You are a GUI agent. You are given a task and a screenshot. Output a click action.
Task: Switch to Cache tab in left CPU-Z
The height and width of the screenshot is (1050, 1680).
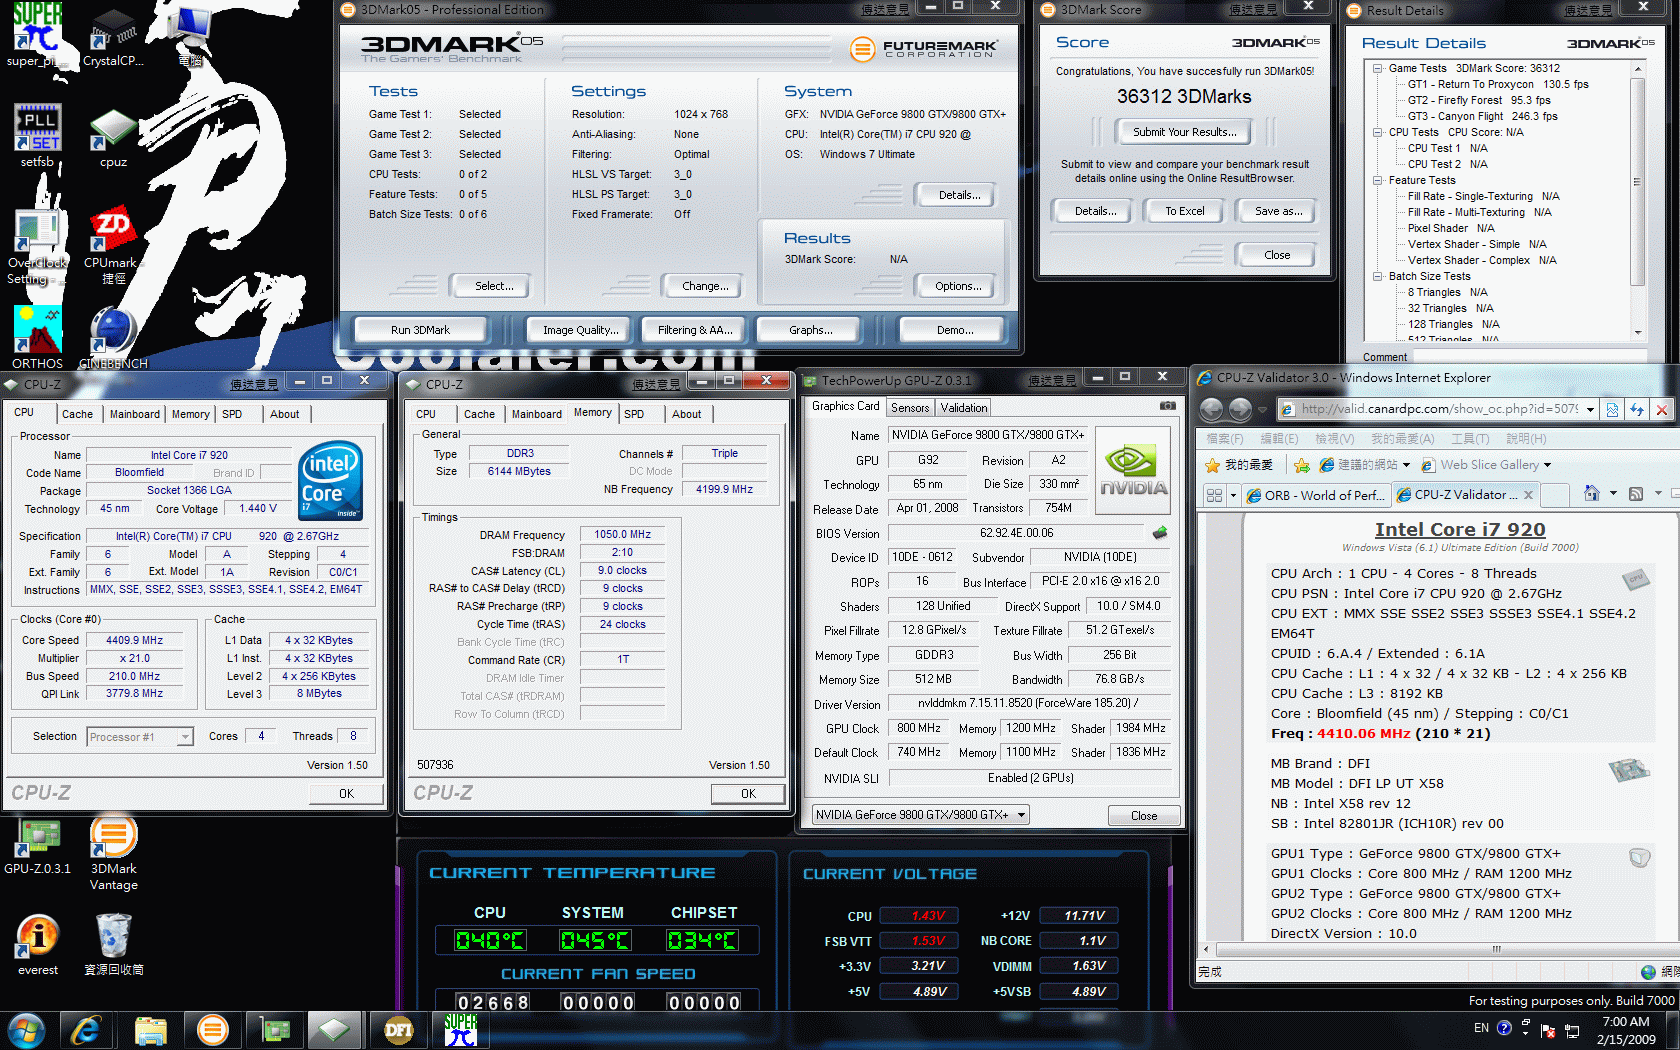[77, 414]
